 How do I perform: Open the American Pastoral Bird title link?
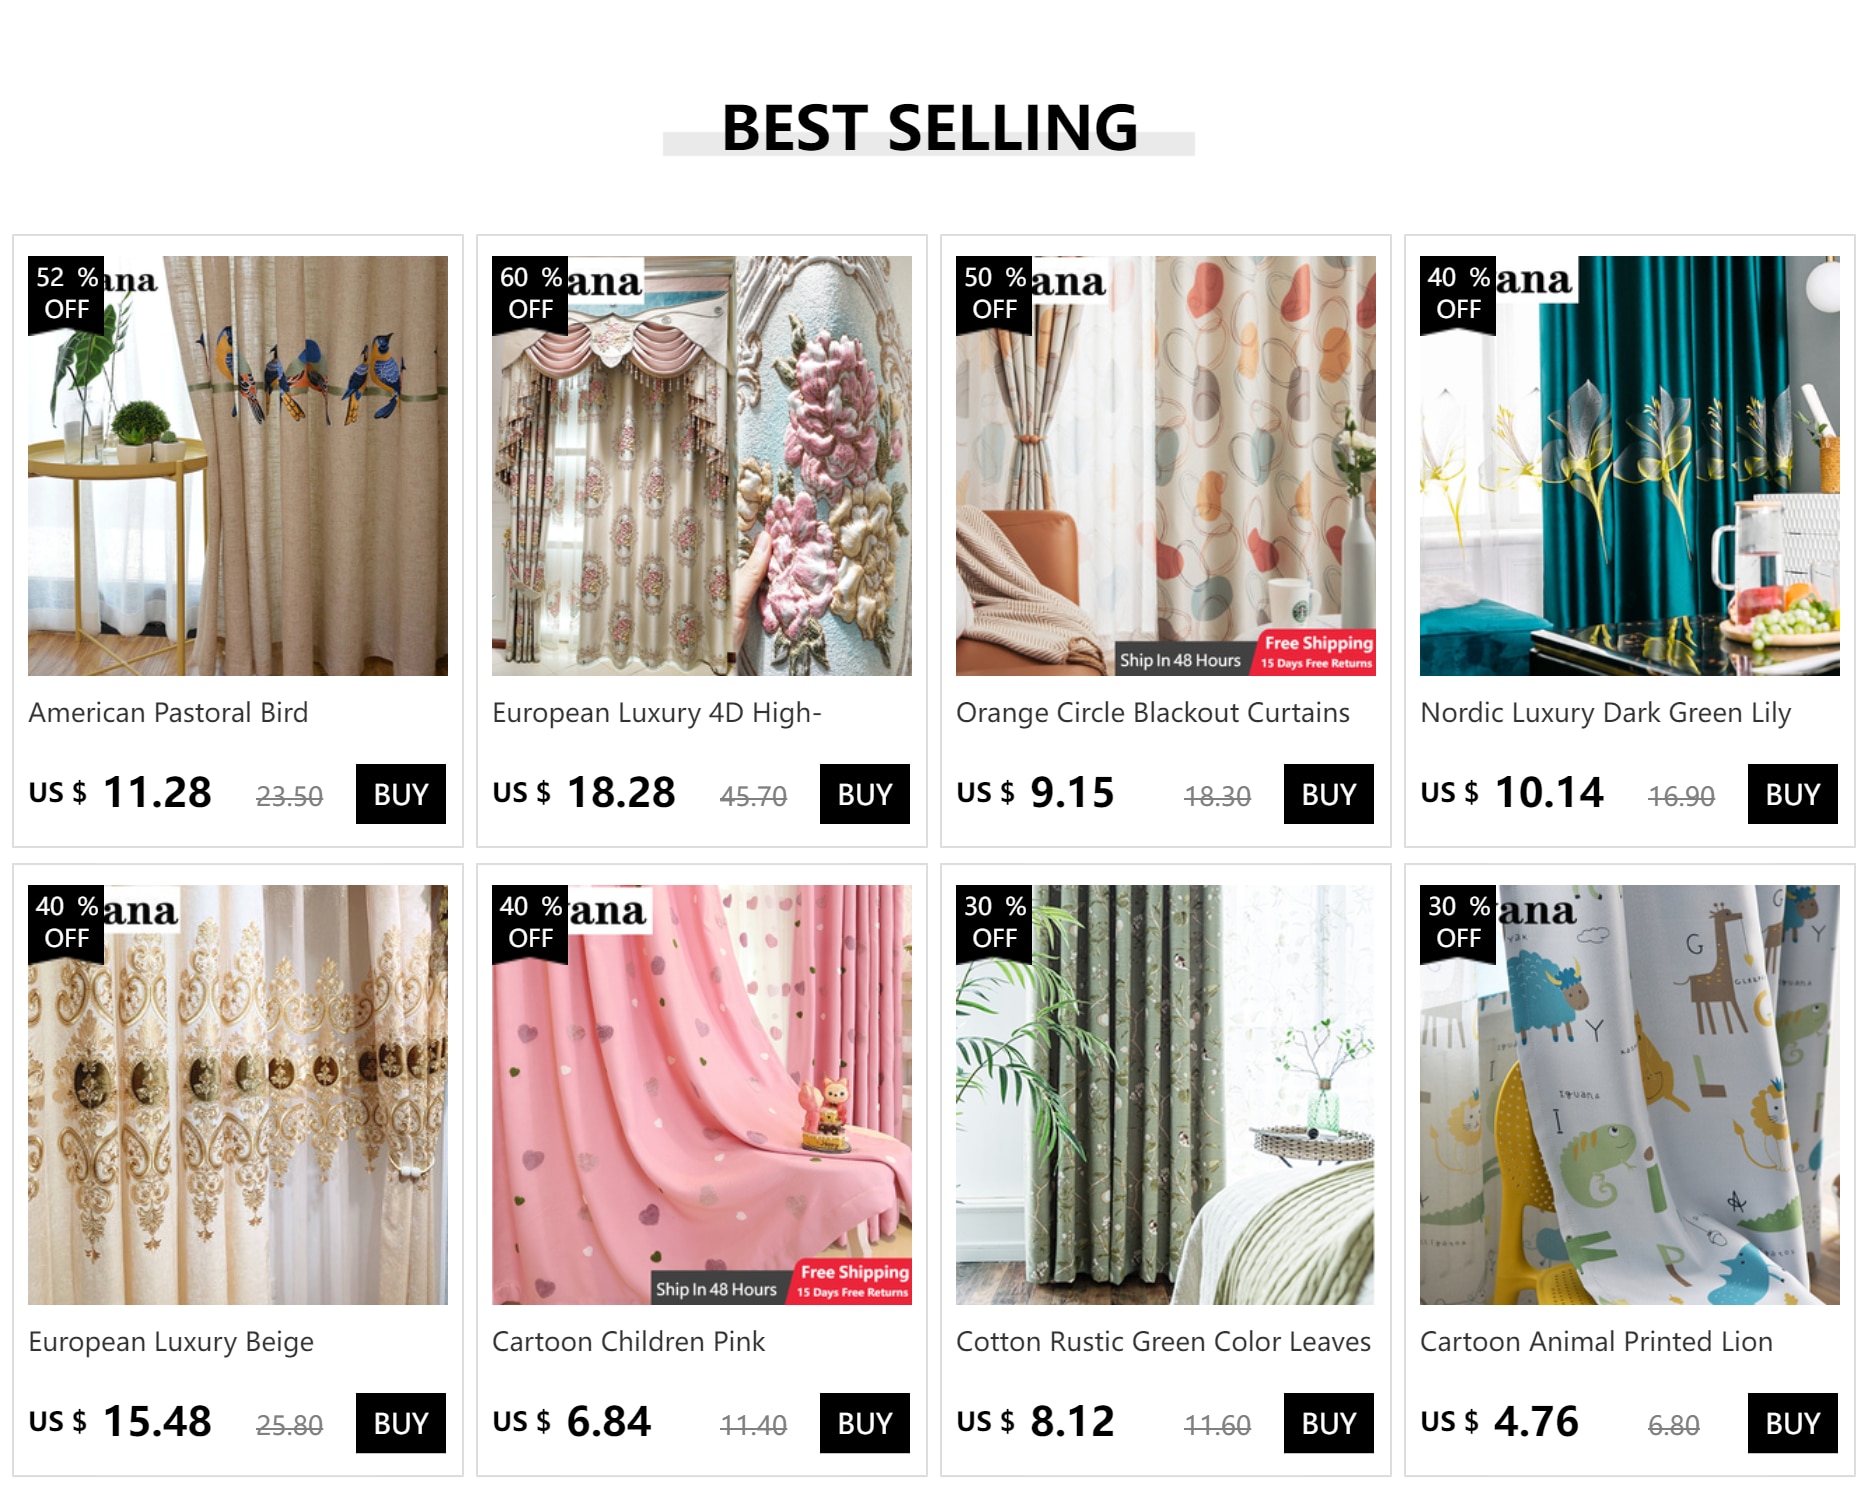tap(168, 713)
